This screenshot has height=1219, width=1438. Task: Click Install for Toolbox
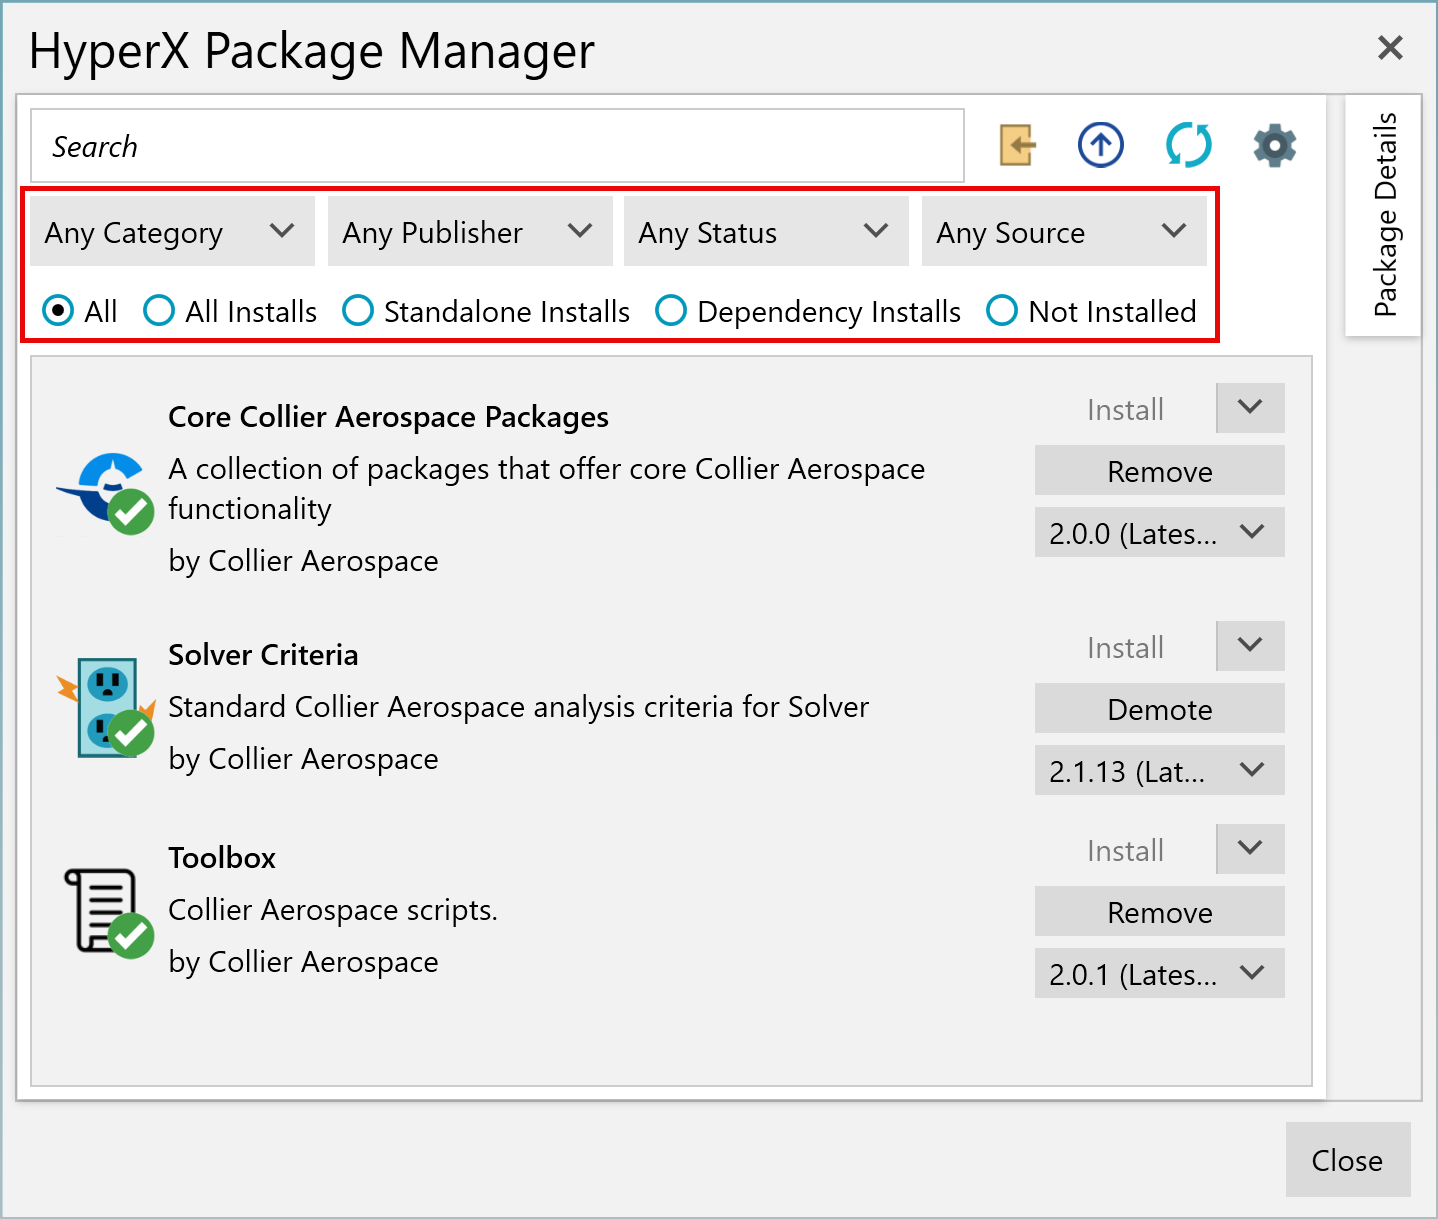pos(1125,849)
